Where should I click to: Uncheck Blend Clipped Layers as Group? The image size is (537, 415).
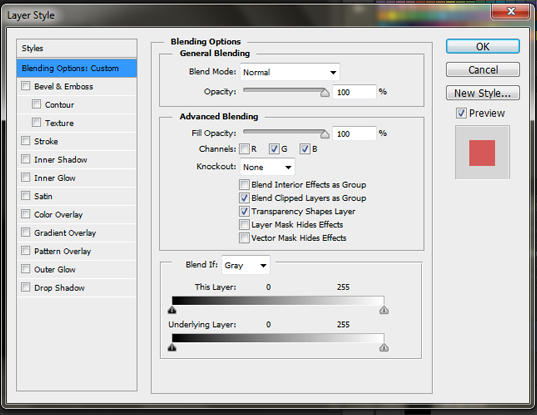pyautogui.click(x=244, y=198)
